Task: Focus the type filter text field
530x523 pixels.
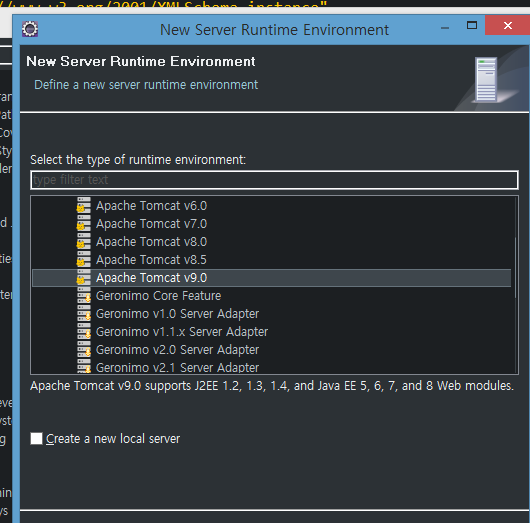Action: coord(274,180)
